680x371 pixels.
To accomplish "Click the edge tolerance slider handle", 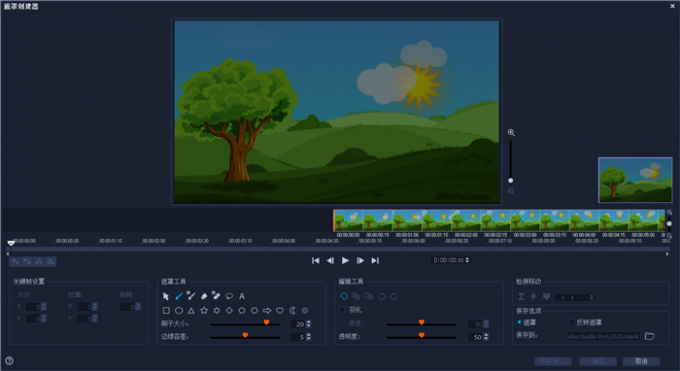I will [x=245, y=335].
